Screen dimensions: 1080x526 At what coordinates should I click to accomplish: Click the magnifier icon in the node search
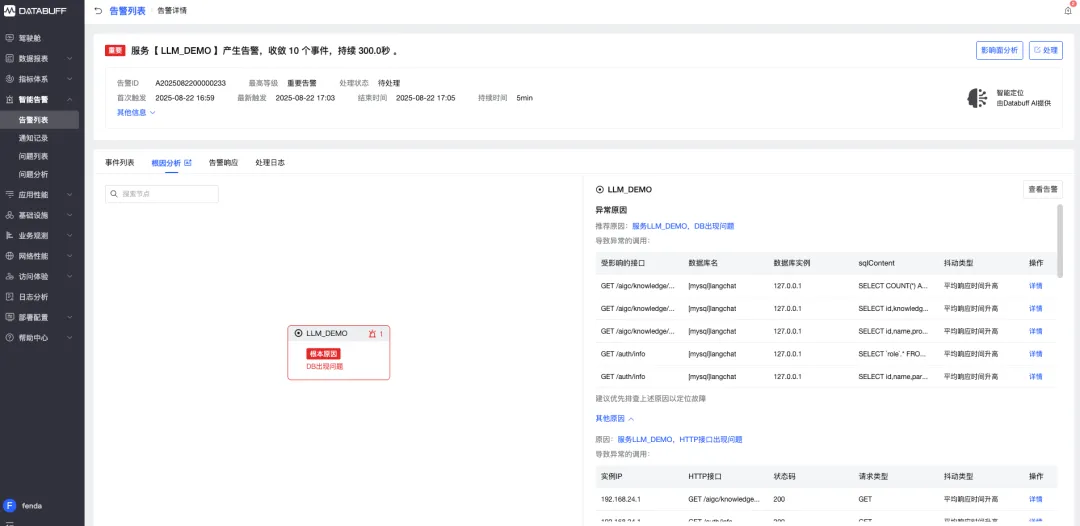tap(114, 194)
